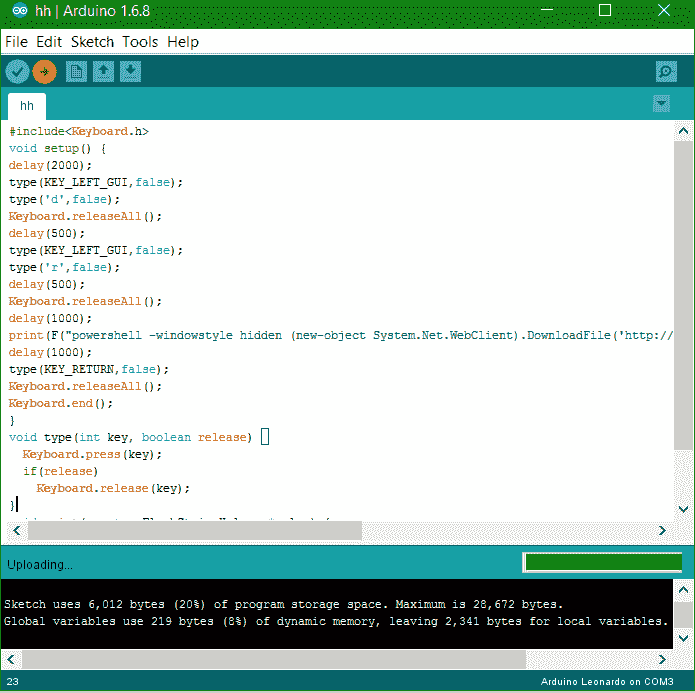Viewport: 695px width, 693px height.
Task: Click the Keyboard.end(); line
Action: pos(61,403)
